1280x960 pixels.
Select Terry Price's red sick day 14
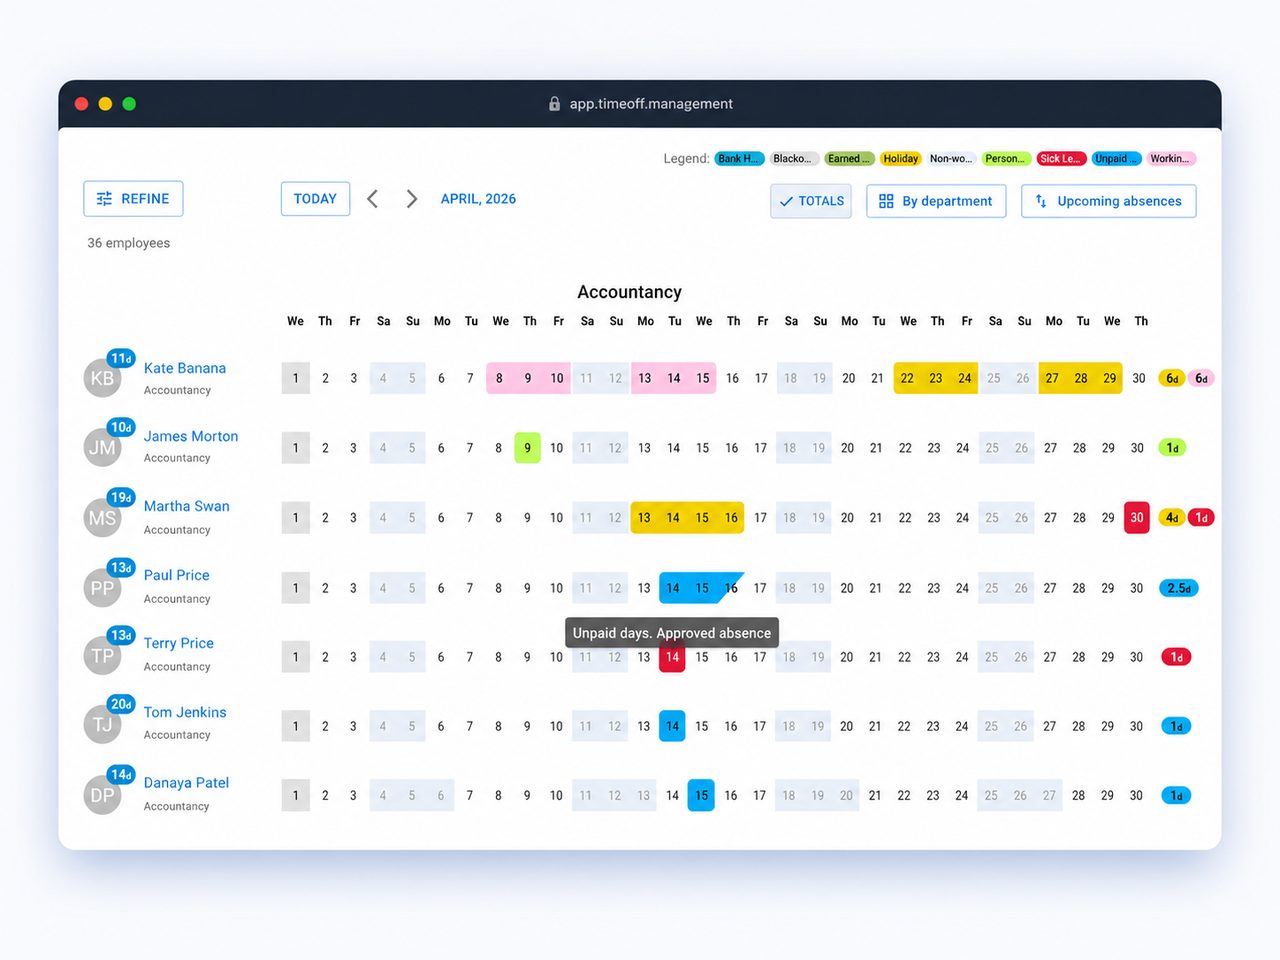click(672, 657)
